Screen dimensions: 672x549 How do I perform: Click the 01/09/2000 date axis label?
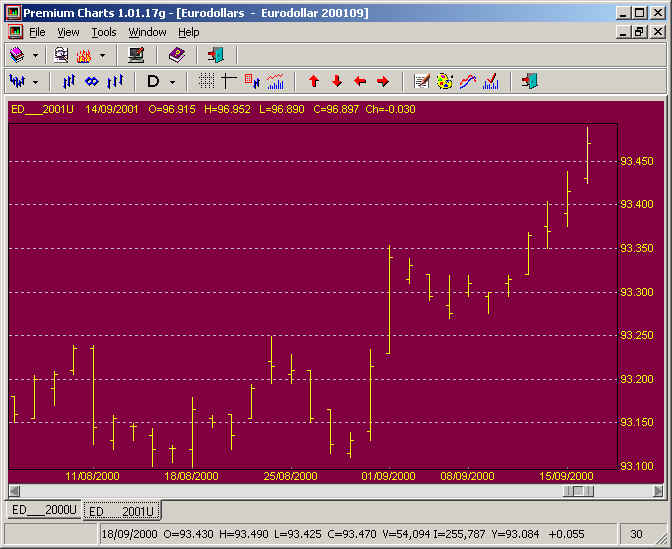point(388,476)
